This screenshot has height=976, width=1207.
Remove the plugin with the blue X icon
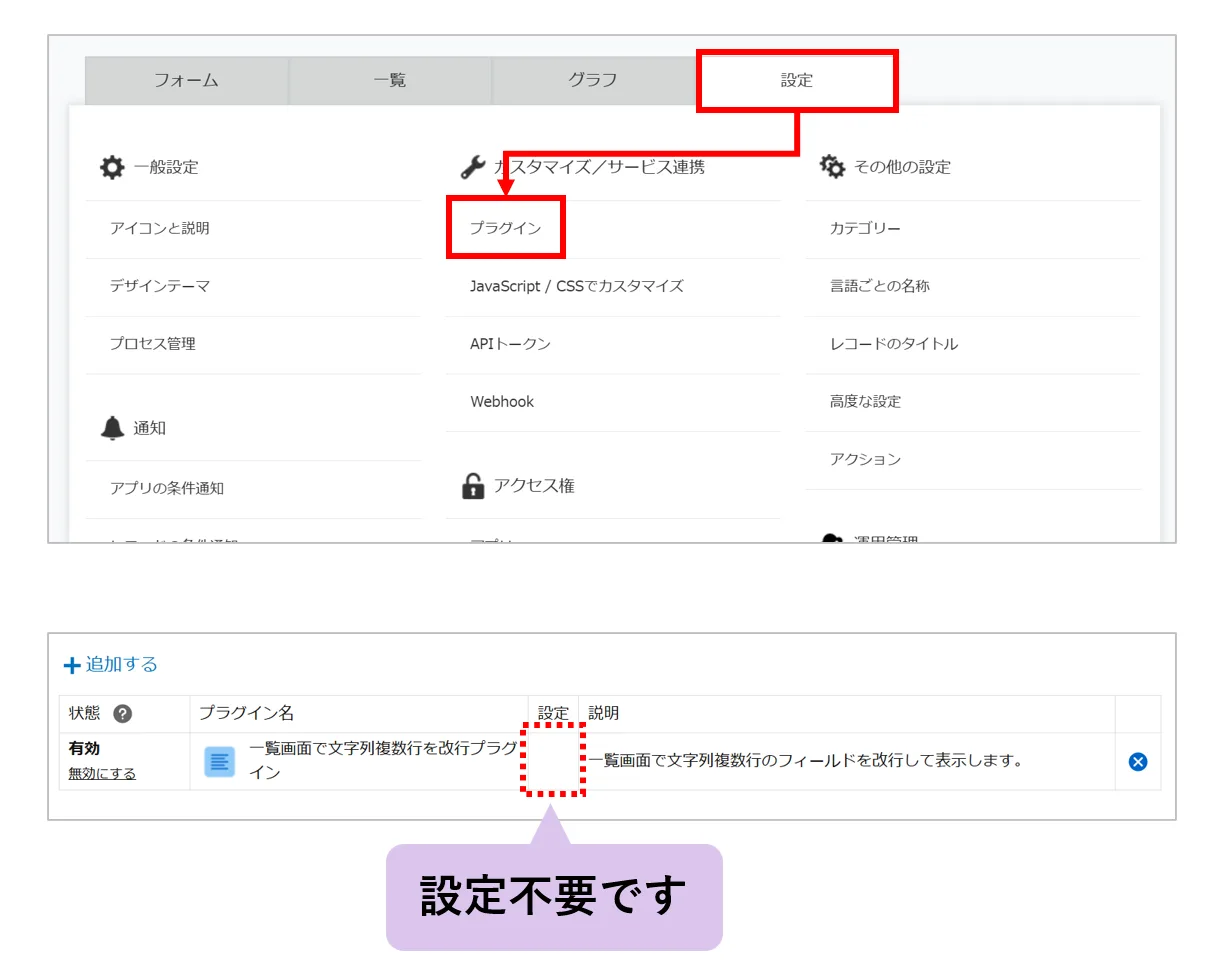(x=1138, y=762)
